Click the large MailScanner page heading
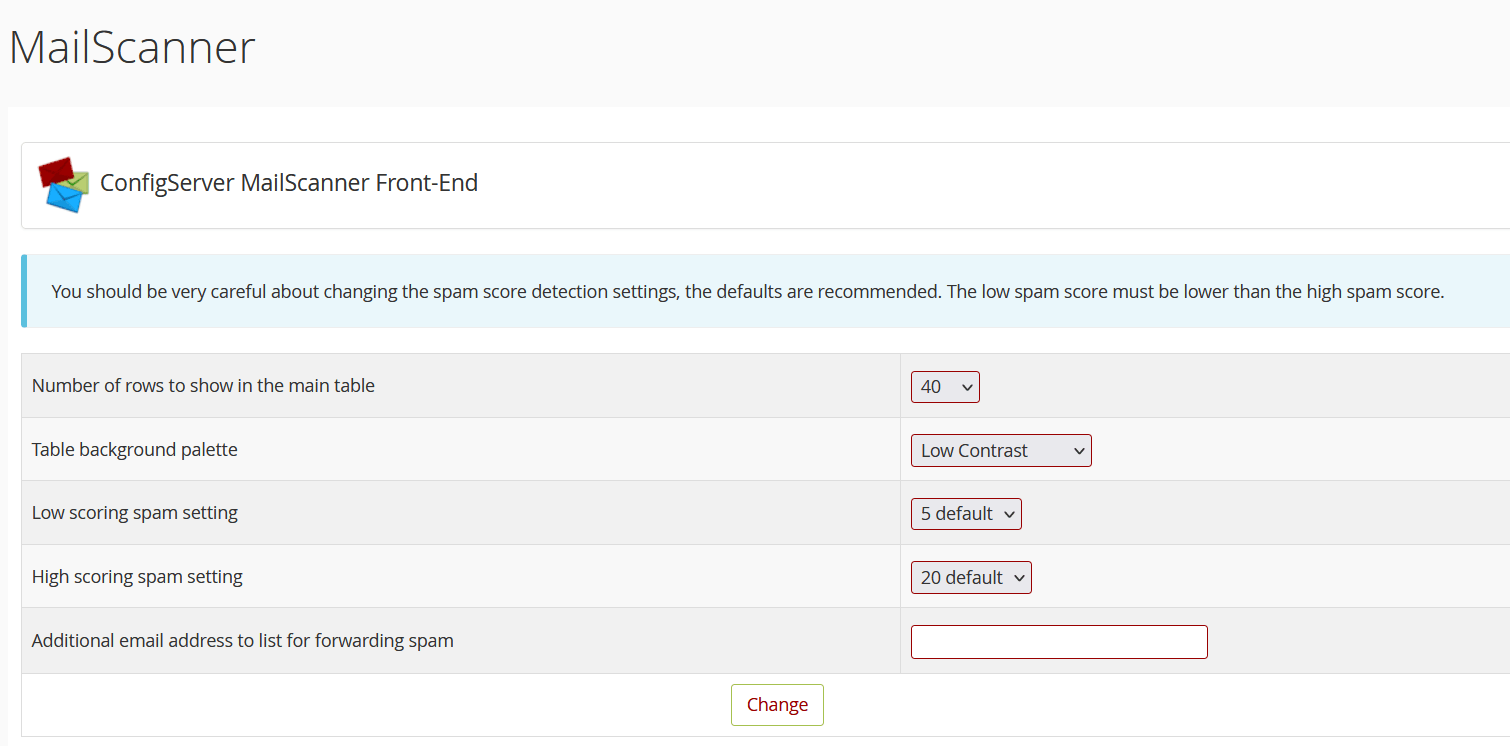1510x746 pixels. pyautogui.click(x=132, y=47)
